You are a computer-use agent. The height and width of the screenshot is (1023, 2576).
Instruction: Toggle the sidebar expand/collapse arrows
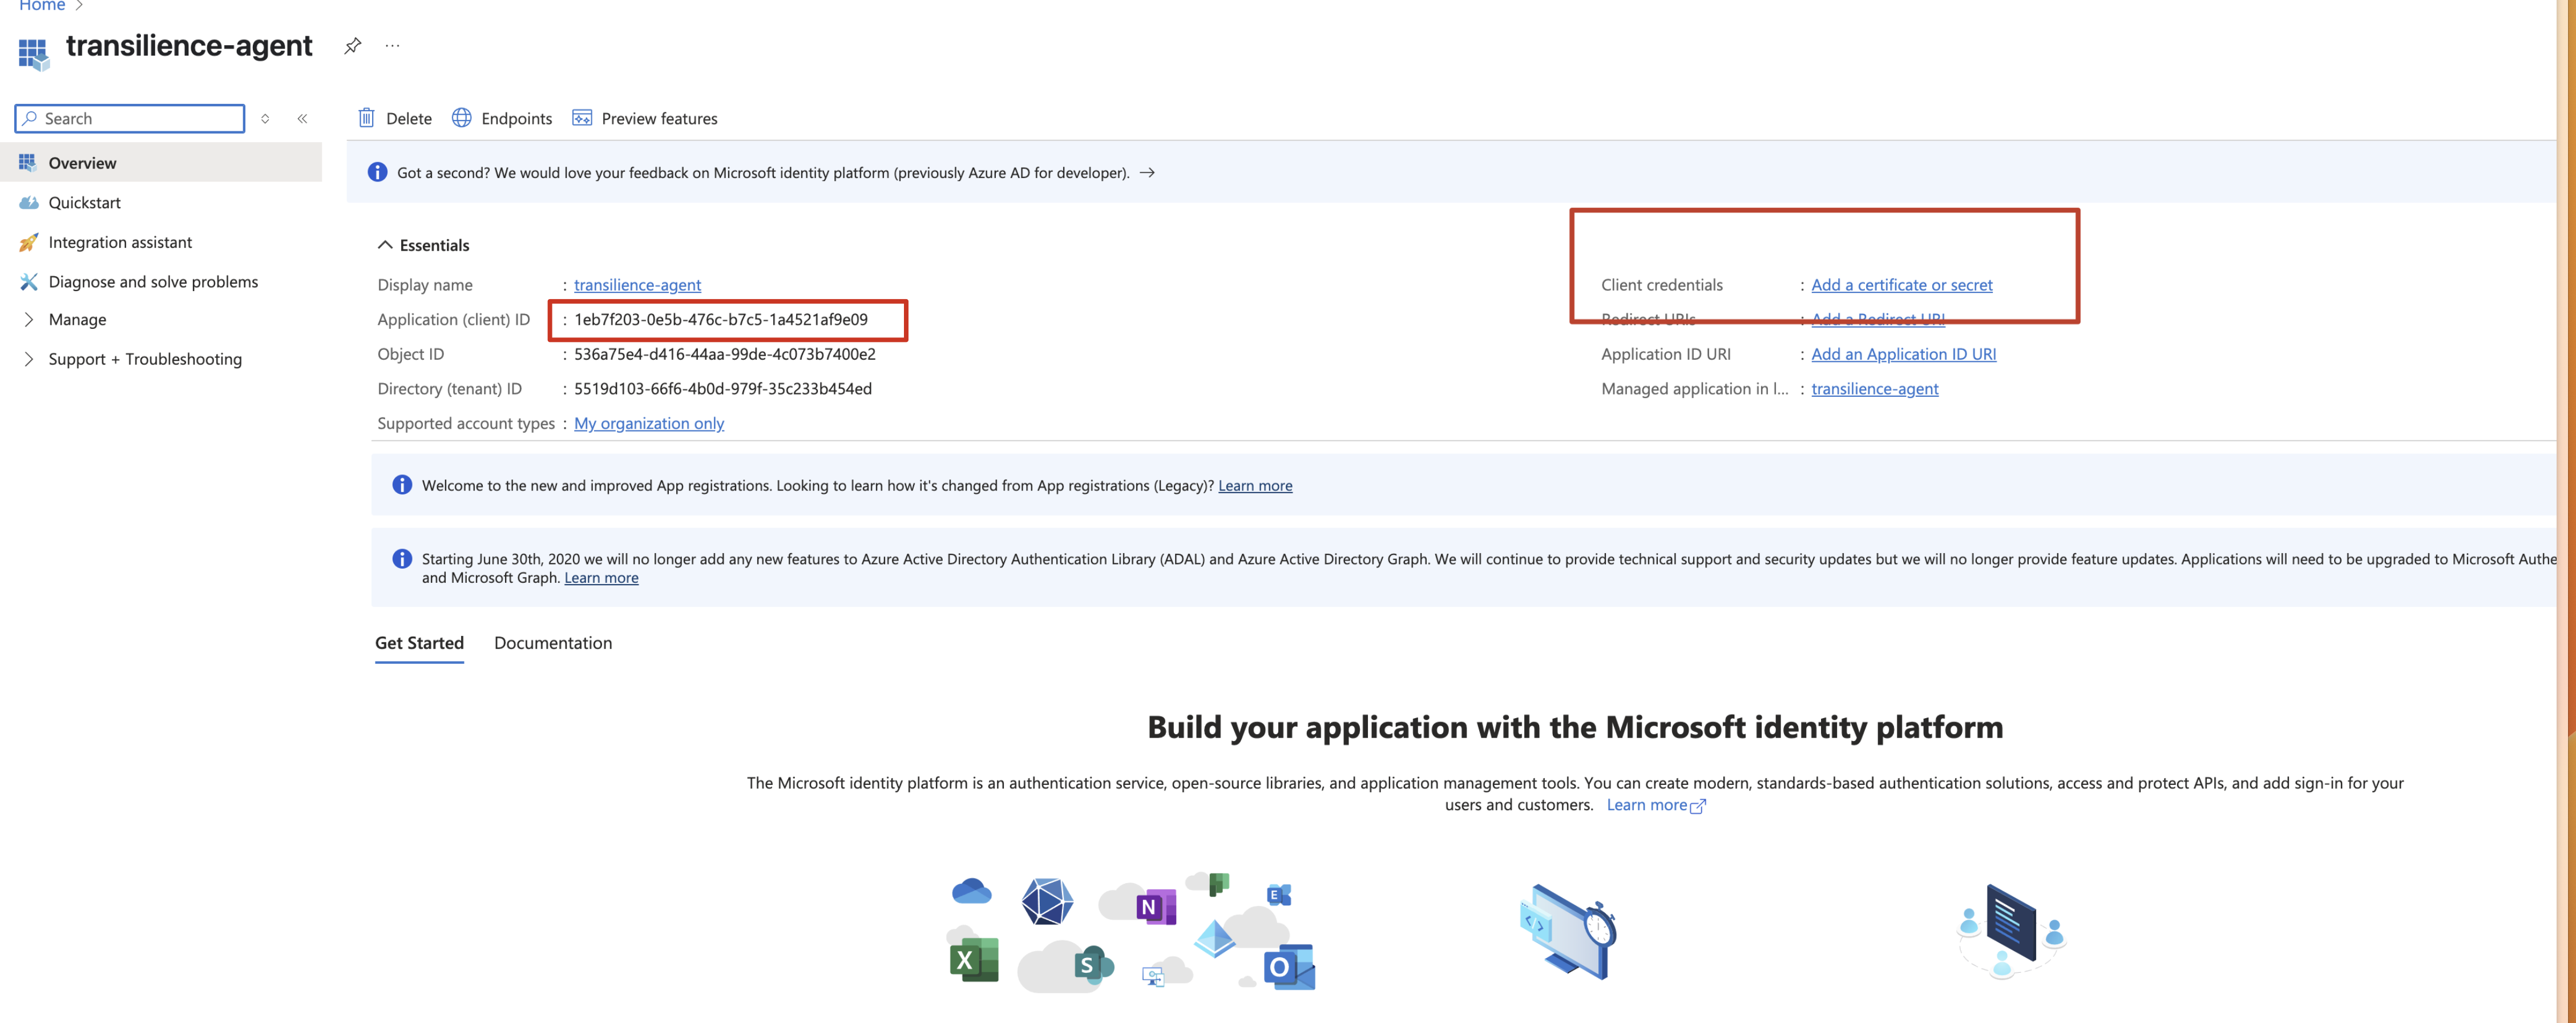click(265, 119)
